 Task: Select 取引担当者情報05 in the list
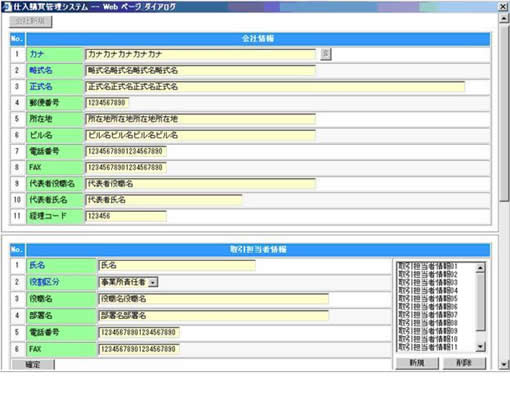click(x=428, y=299)
